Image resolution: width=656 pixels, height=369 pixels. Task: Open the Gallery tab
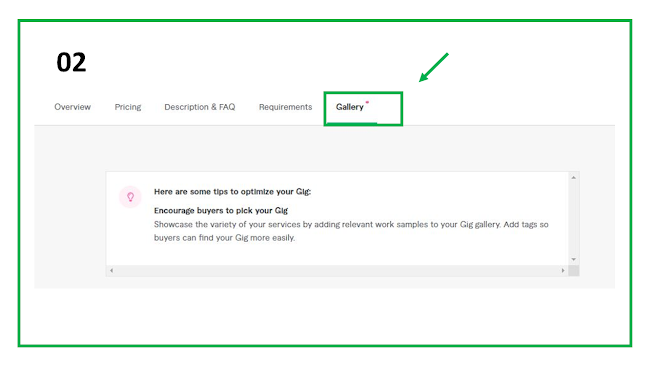350,107
